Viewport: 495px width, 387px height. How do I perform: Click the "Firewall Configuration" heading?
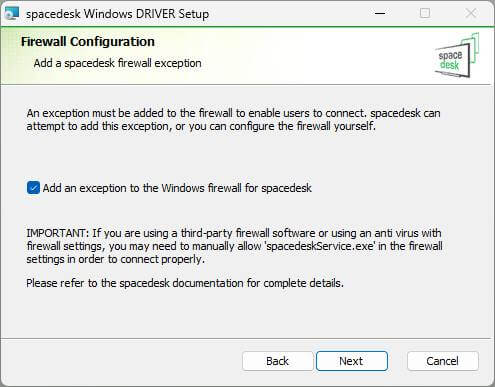point(88,42)
